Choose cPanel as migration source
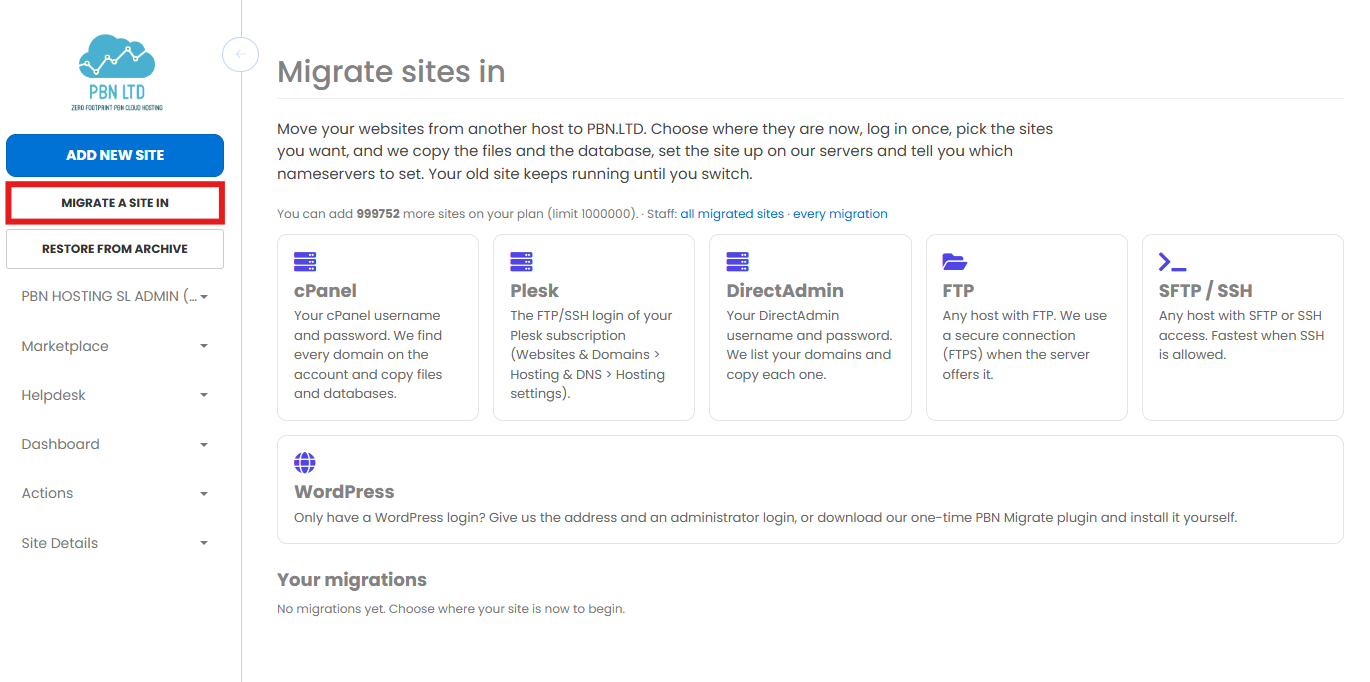1370x682 pixels. point(378,327)
